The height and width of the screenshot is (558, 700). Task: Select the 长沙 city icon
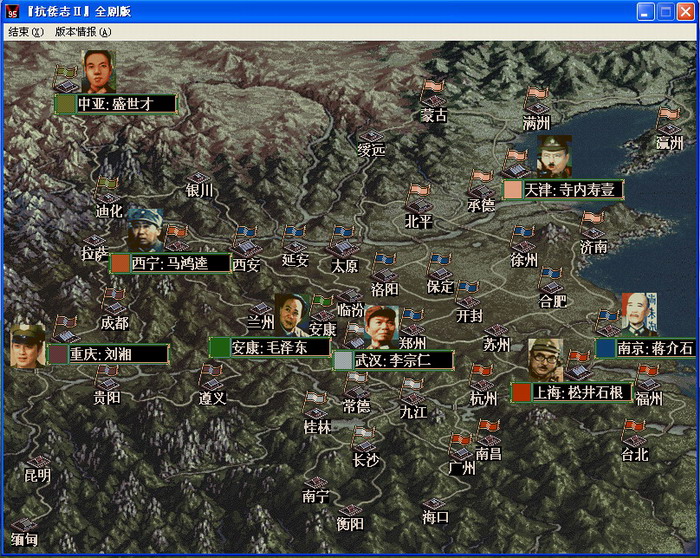[365, 439]
